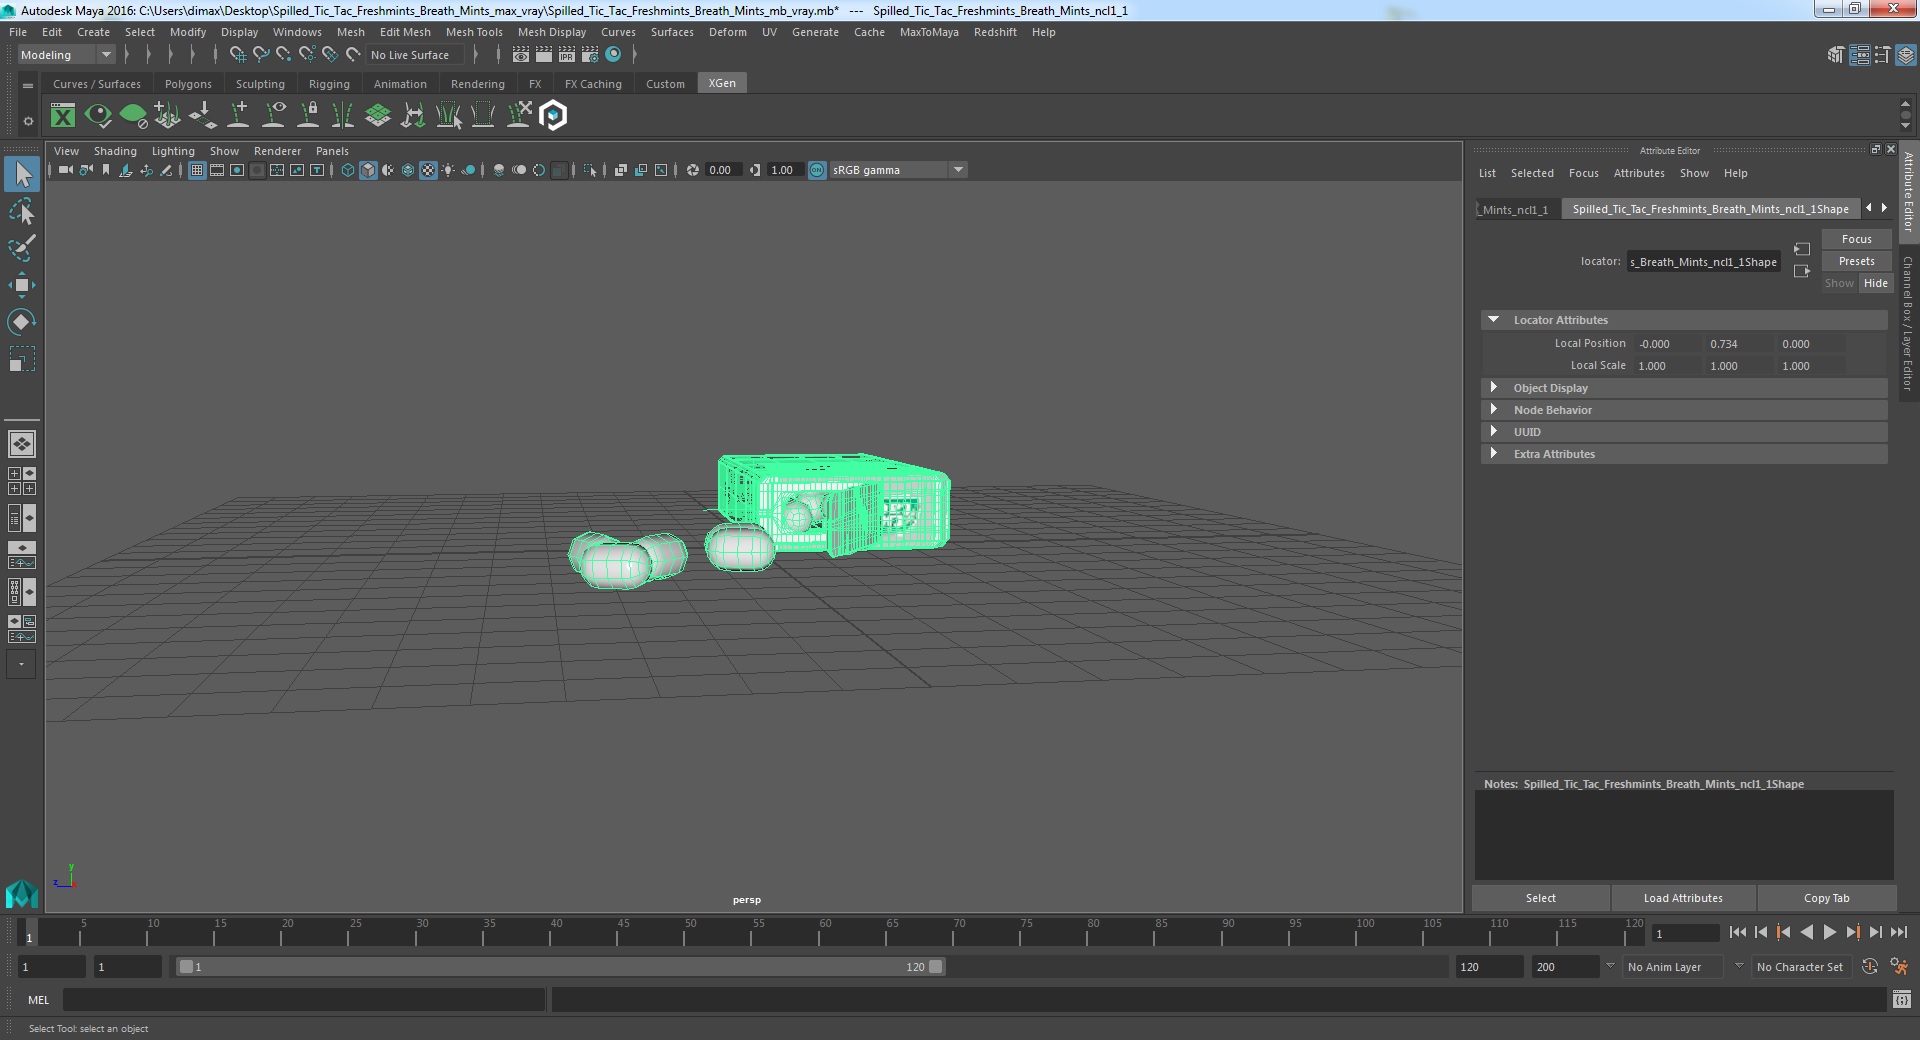Toggle the color management sRGB button
The height and width of the screenshot is (1040, 1920).
point(817,170)
